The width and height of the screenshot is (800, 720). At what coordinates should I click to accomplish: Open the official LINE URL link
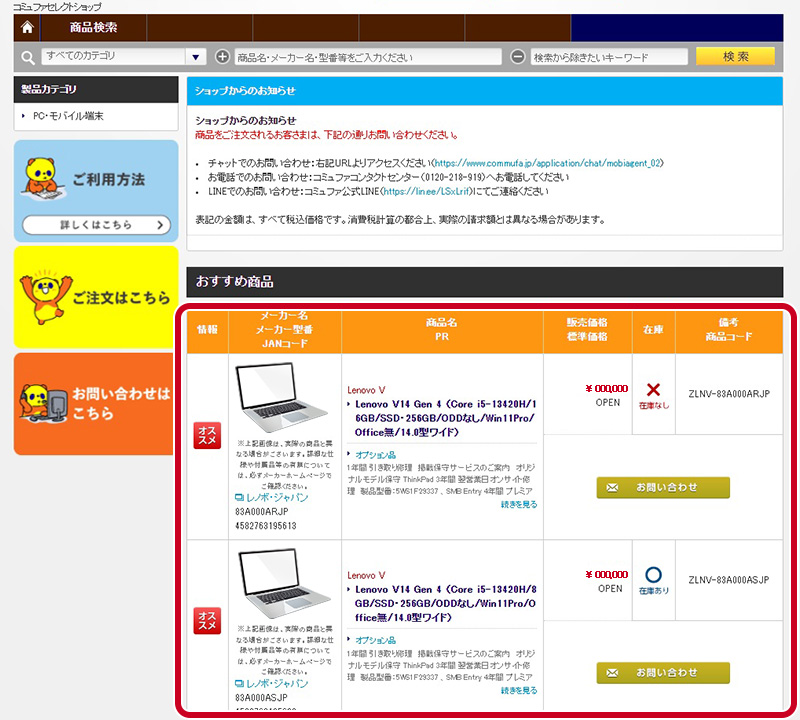click(427, 191)
